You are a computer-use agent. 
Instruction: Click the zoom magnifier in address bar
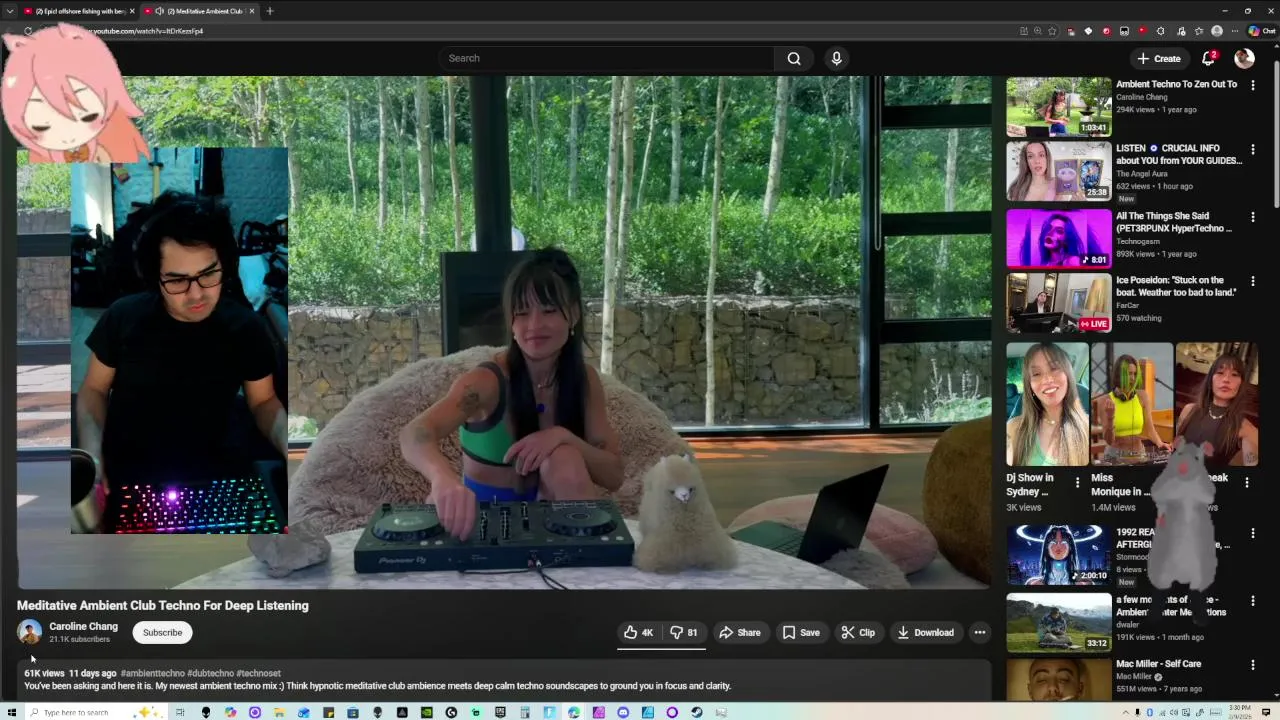click(1038, 31)
